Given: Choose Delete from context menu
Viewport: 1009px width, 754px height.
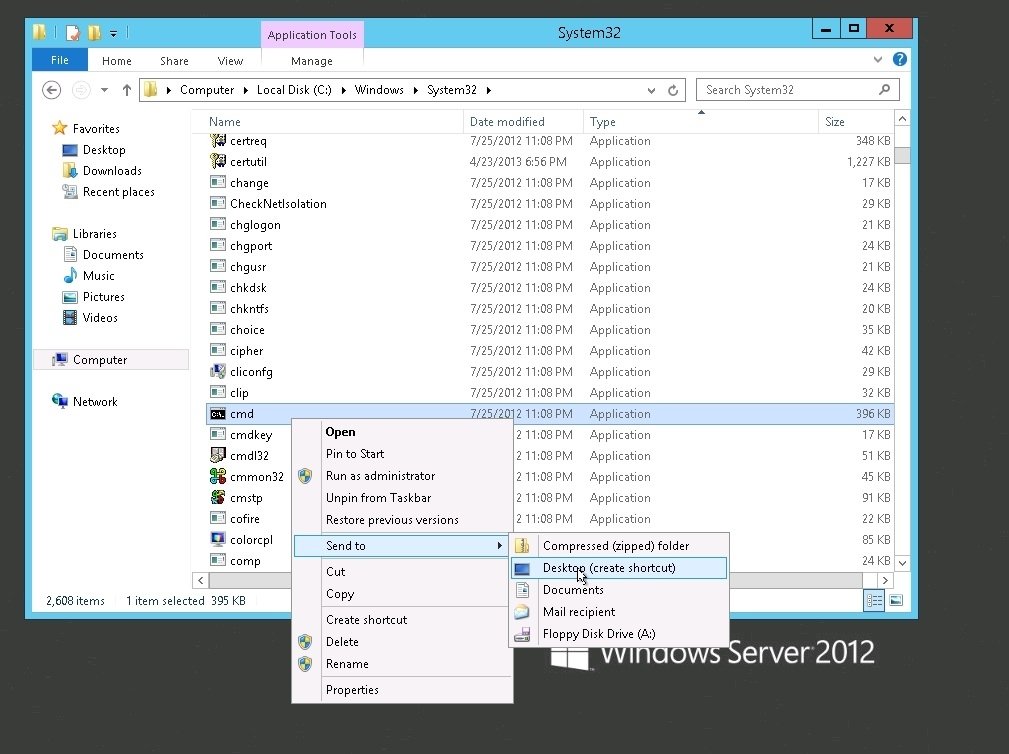Looking at the screenshot, I should click(x=403, y=641).
